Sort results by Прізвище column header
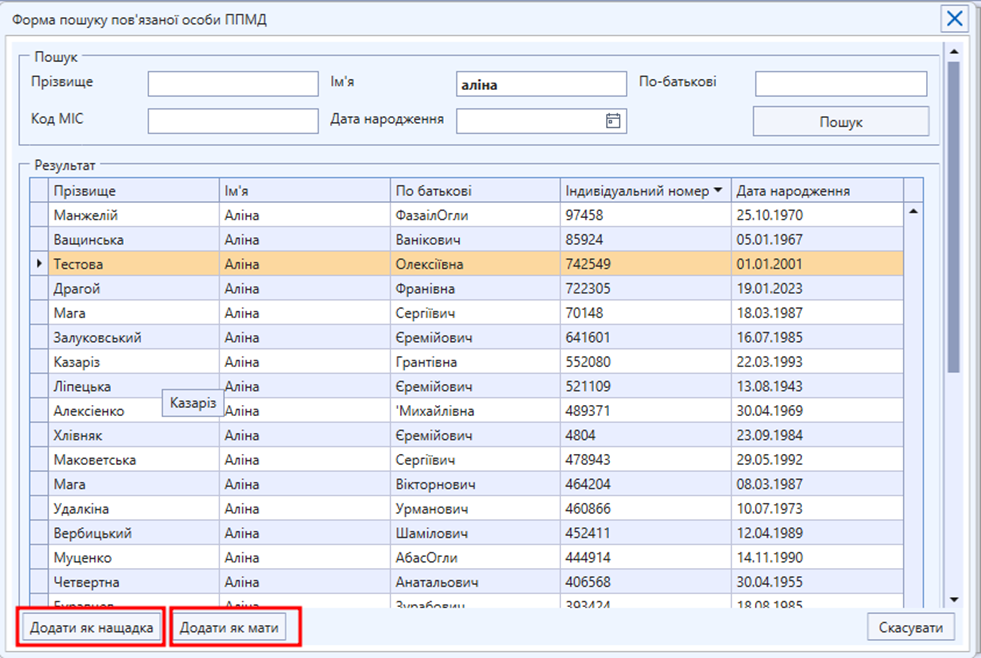Screen dimensions: 981x658 (133, 191)
